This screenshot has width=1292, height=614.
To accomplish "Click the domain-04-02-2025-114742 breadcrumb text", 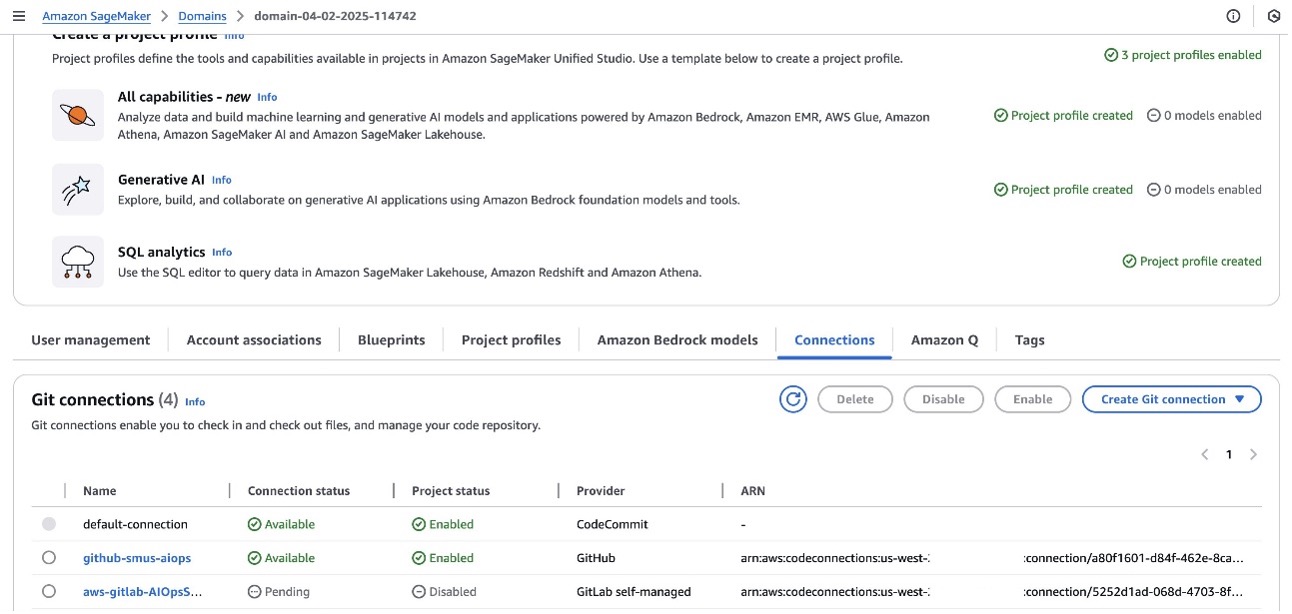I will tap(335, 16).
